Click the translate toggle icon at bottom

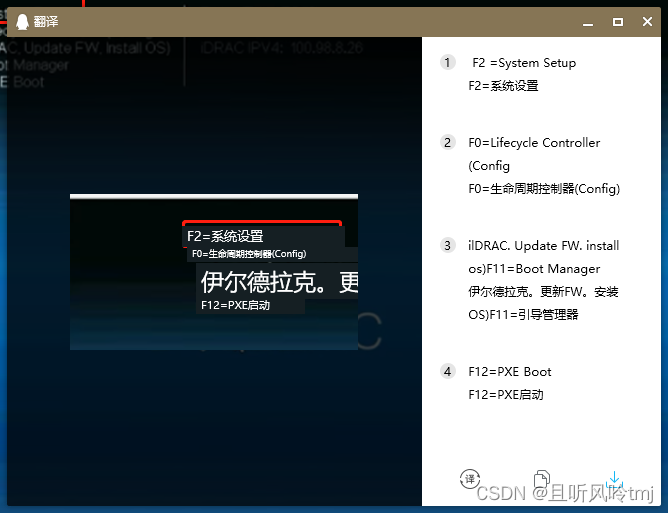tap(469, 478)
